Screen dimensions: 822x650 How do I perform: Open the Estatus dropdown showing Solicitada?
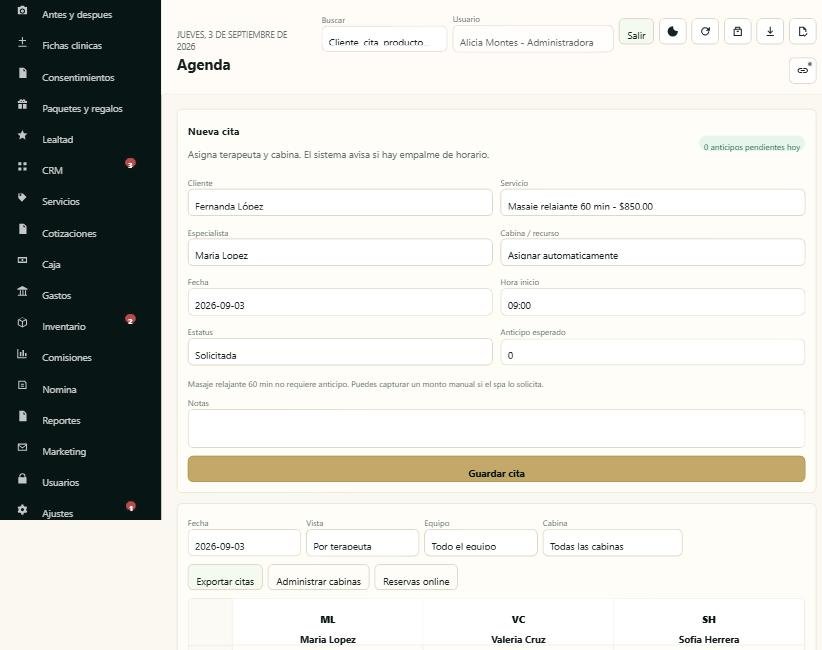tap(340, 352)
